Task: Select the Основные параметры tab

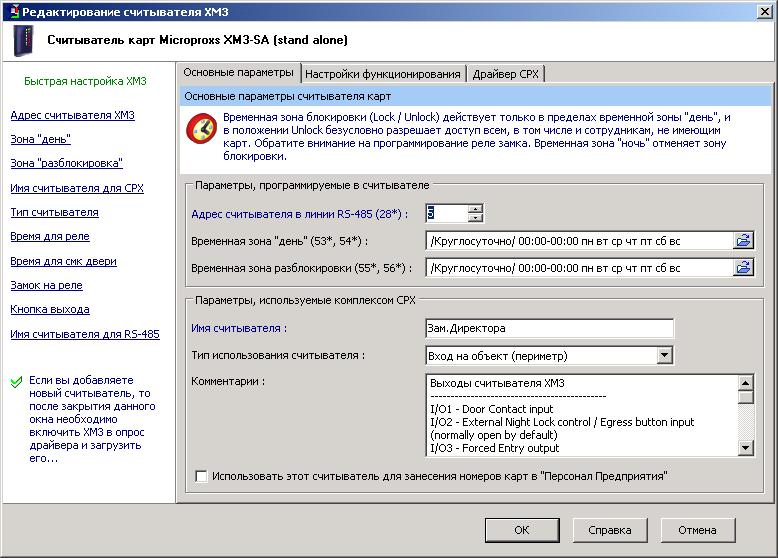Action: pos(239,73)
